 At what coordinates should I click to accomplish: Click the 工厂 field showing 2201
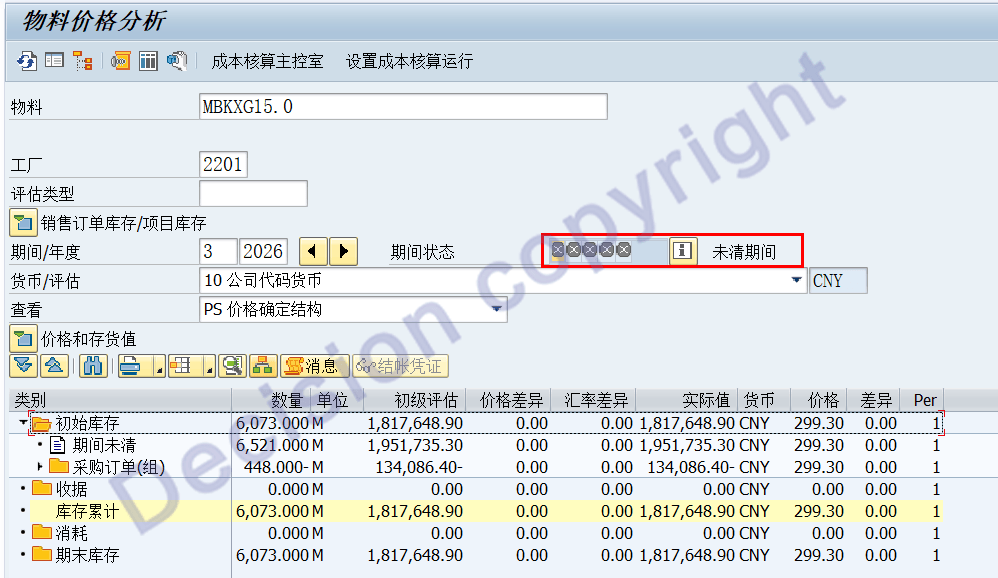(223, 164)
